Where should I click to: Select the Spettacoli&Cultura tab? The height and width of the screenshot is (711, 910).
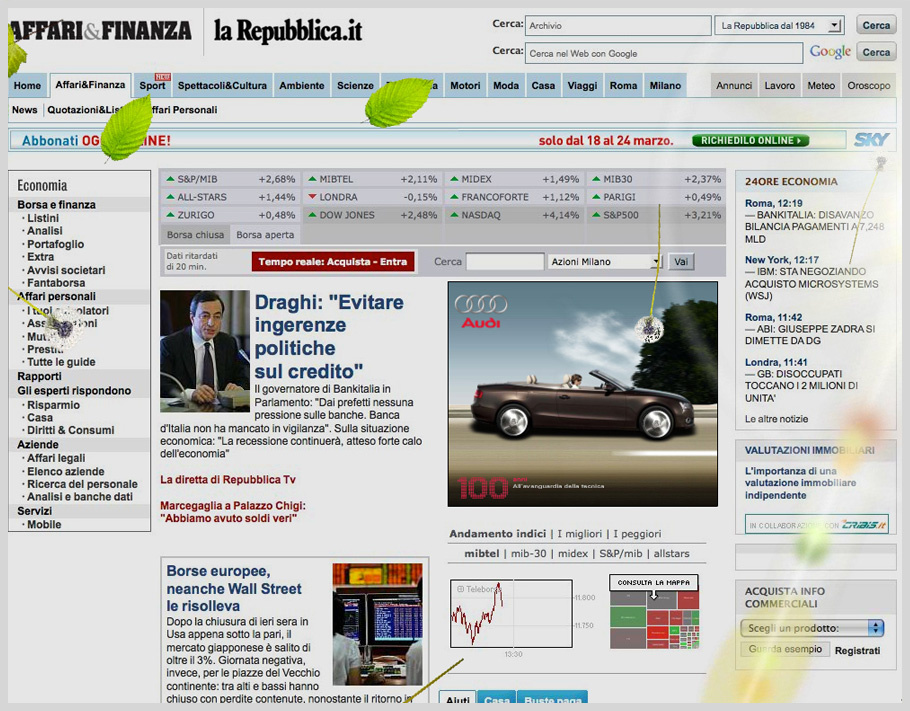click(222, 85)
